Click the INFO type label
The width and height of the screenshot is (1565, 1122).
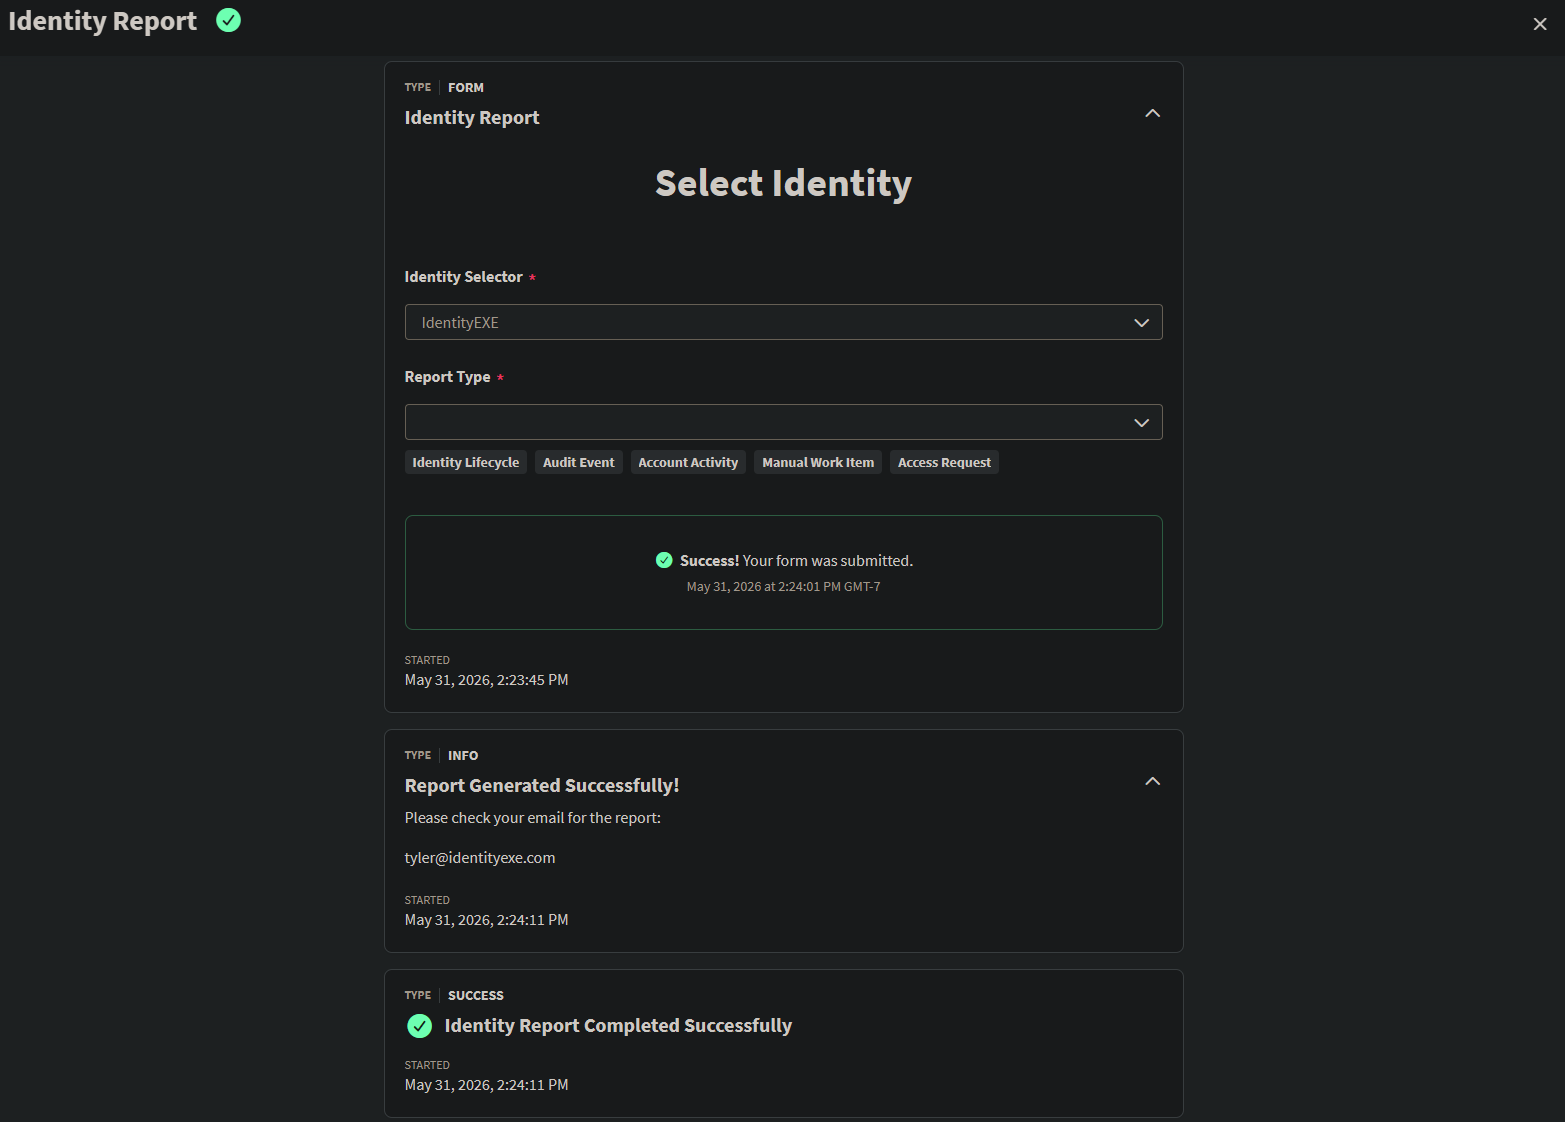(463, 756)
